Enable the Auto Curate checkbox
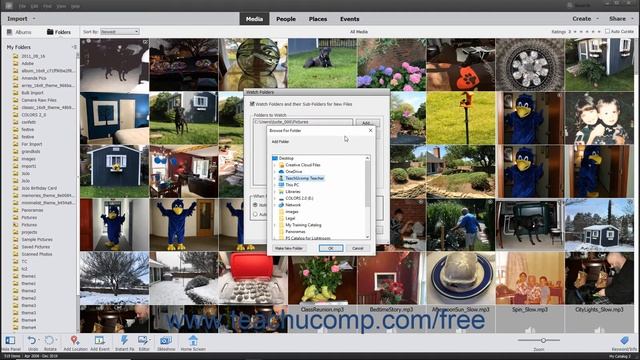The image size is (640, 360). tap(607, 31)
